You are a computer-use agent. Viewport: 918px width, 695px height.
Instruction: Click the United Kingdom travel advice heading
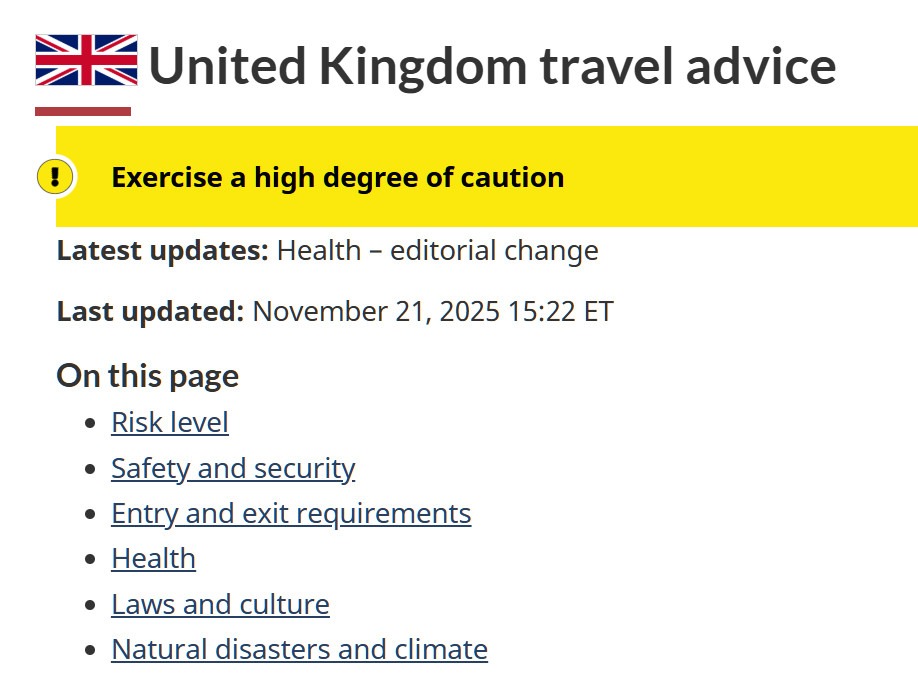tap(492, 66)
